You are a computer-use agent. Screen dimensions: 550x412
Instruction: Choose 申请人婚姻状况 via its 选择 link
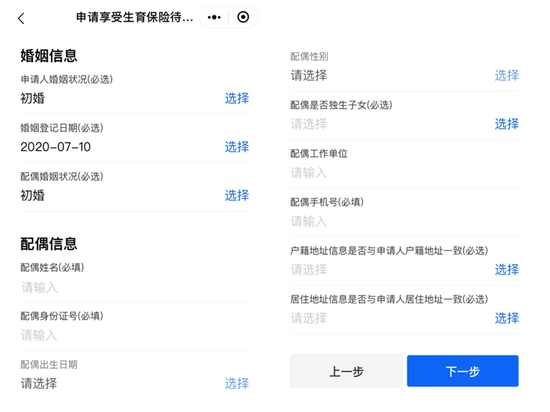pos(237,98)
